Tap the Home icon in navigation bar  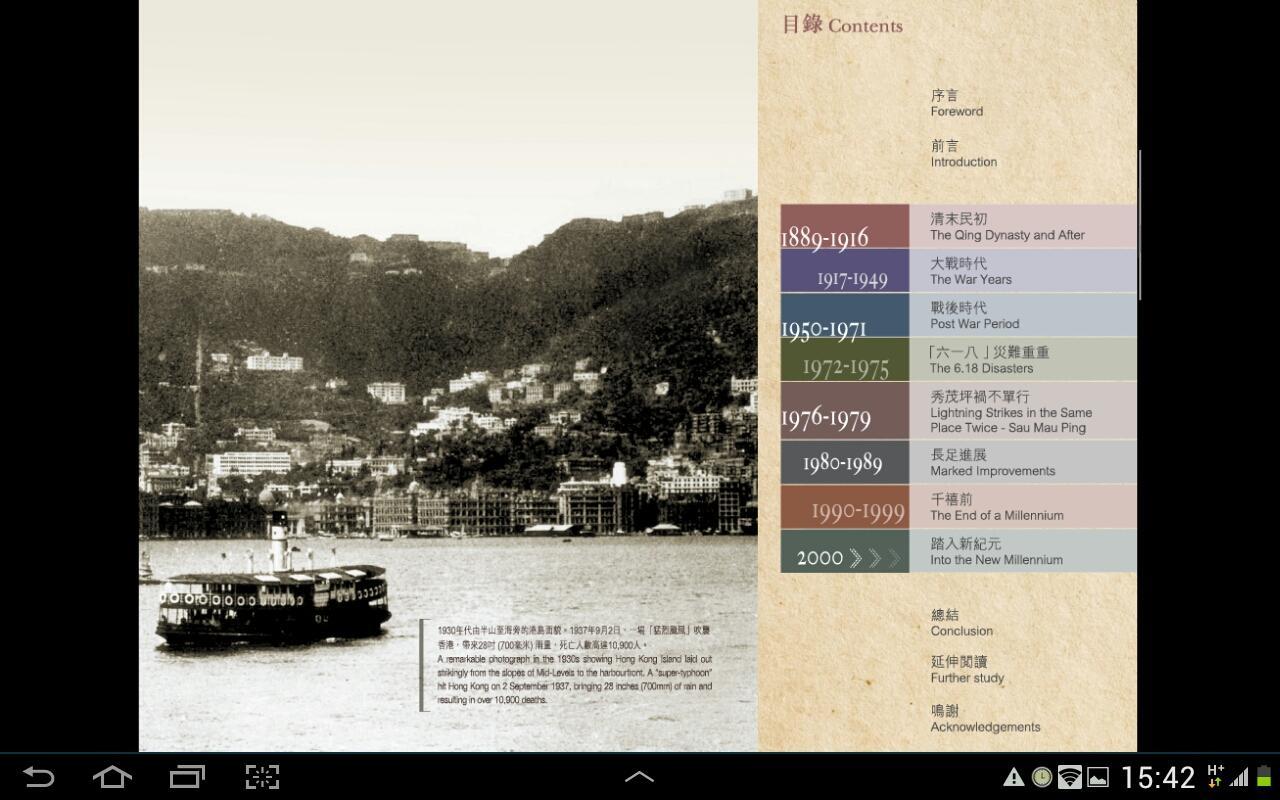click(113, 775)
